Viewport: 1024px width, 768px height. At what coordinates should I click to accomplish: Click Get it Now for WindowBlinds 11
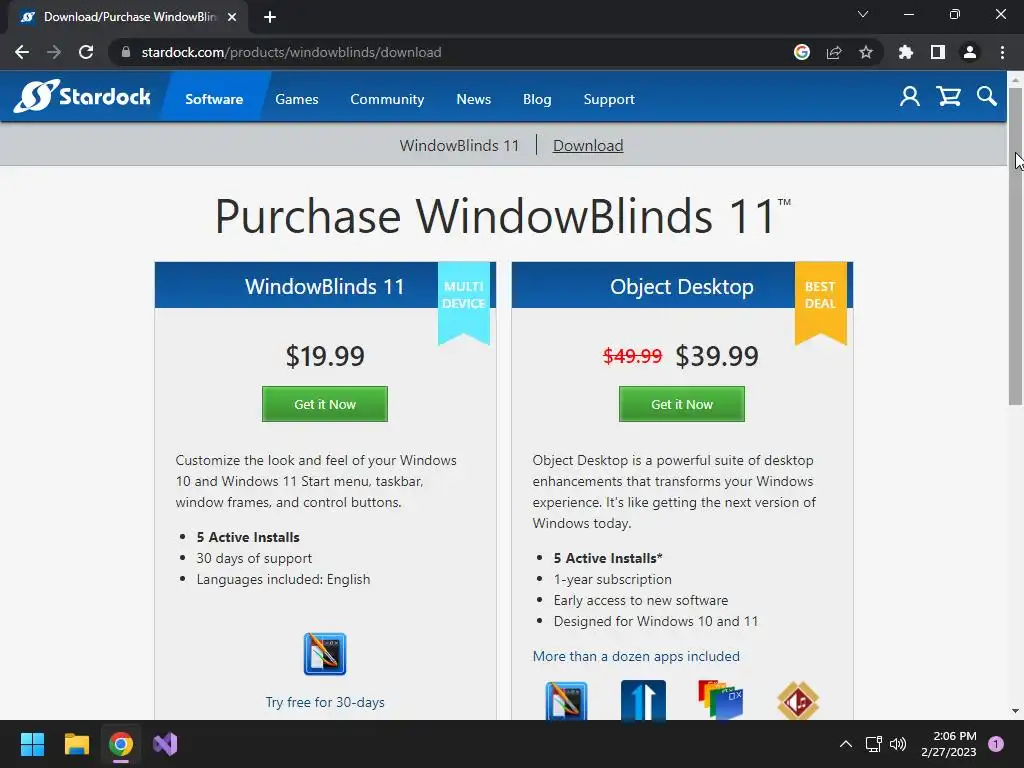point(325,404)
